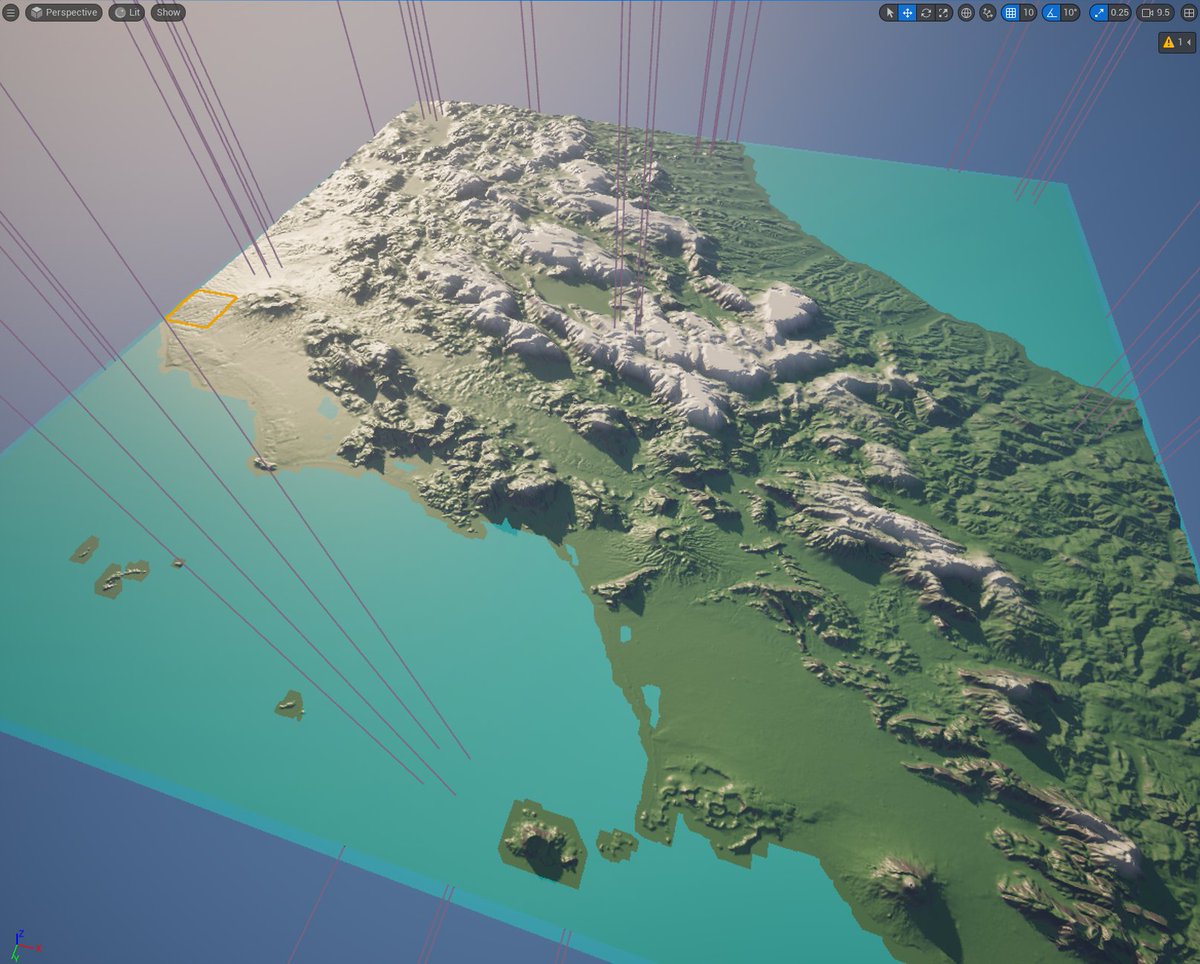1200x964 pixels.
Task: Open the Show flags menu
Action: pos(168,13)
